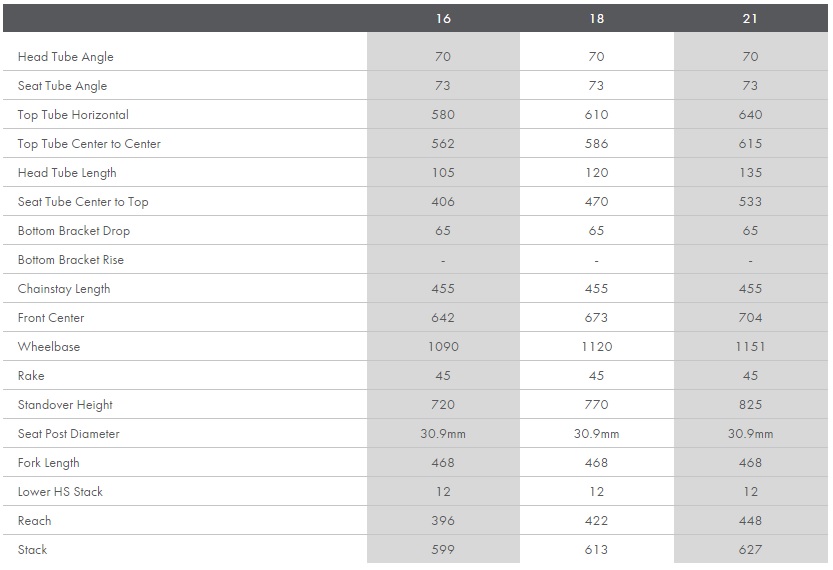Click the Top Tube Horizontal label
The height and width of the screenshot is (570, 833).
pos(73,115)
